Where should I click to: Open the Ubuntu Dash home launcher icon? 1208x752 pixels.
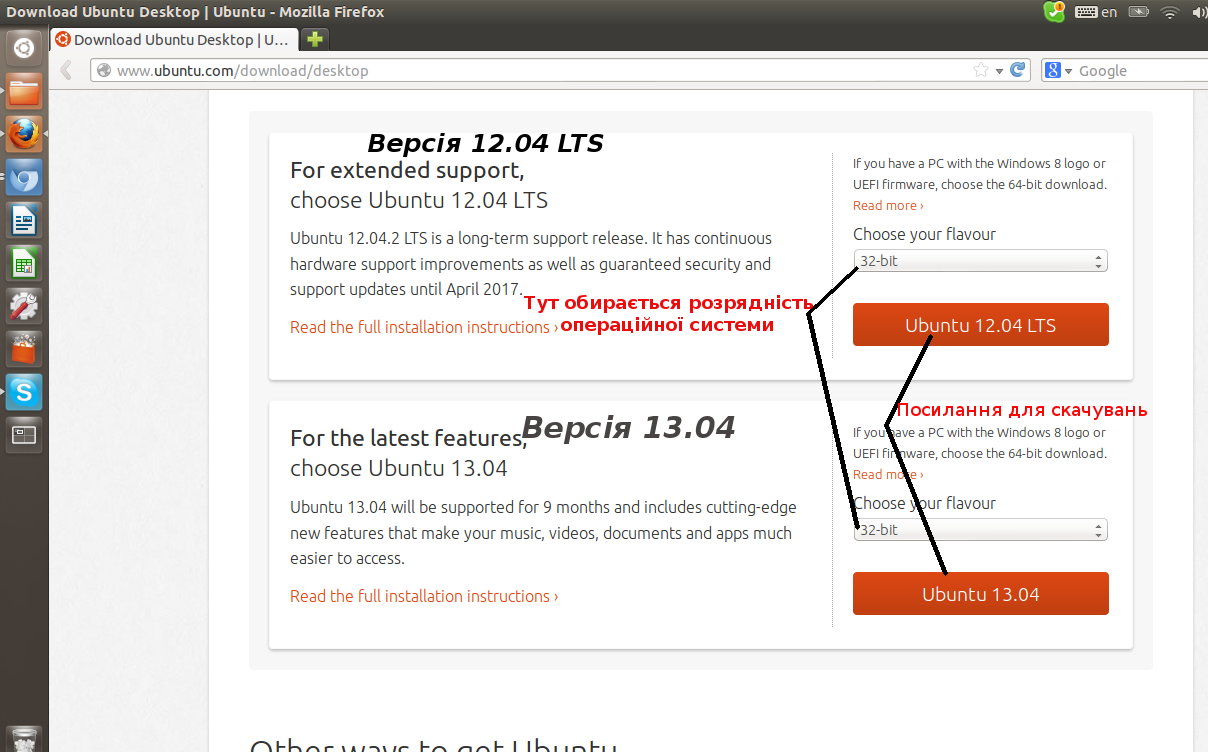coord(24,46)
